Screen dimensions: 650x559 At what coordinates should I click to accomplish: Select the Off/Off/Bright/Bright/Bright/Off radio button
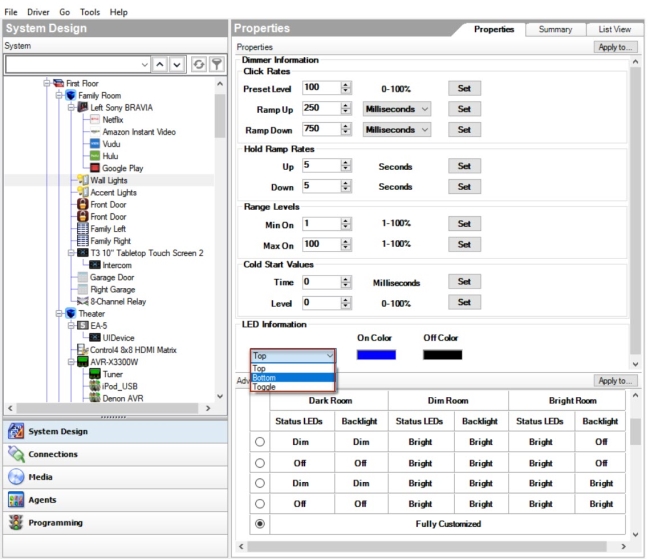coord(260,463)
